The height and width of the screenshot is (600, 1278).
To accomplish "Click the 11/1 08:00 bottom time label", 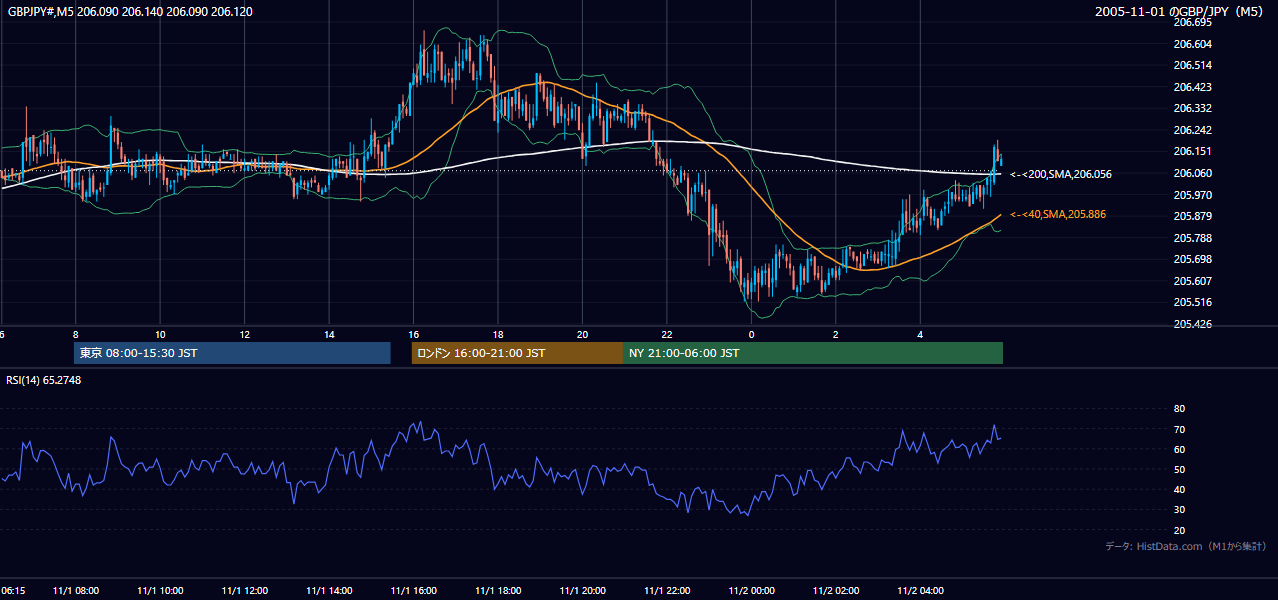I will point(76,591).
